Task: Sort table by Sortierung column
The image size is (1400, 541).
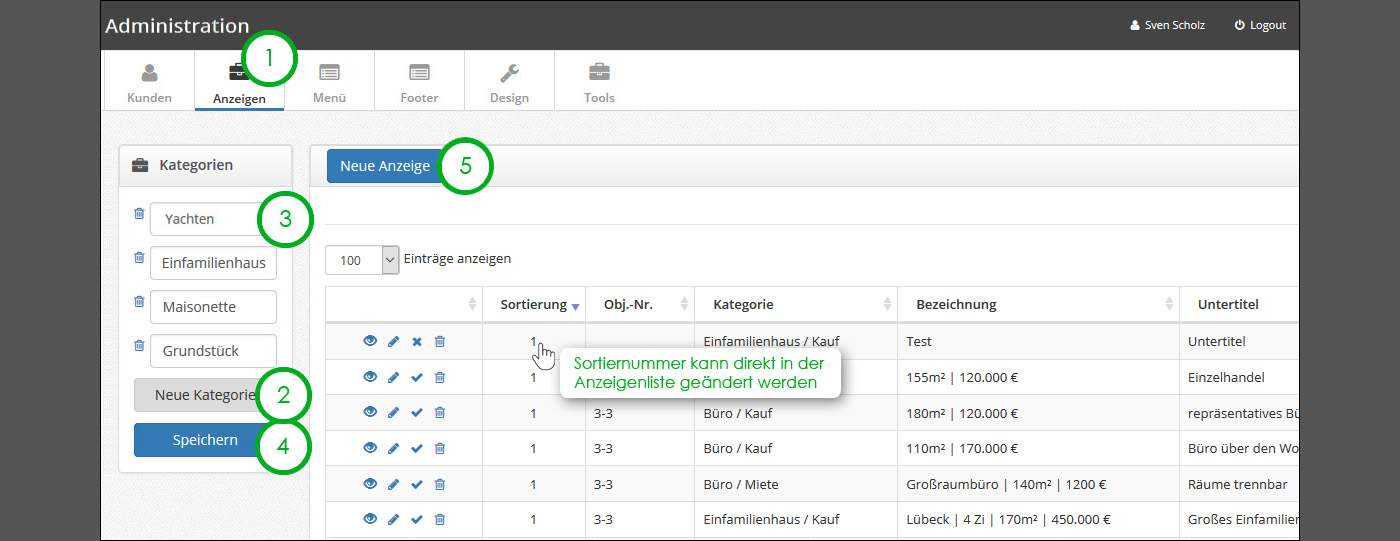Action: [x=534, y=305]
